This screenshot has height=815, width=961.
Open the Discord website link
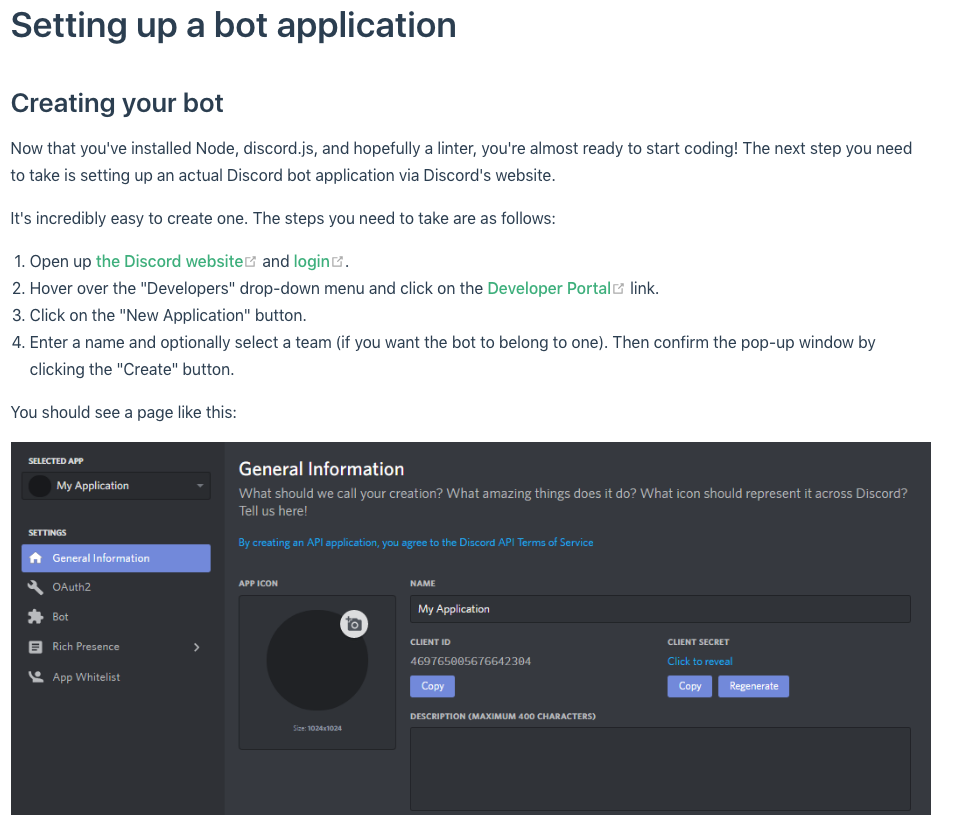pos(169,262)
